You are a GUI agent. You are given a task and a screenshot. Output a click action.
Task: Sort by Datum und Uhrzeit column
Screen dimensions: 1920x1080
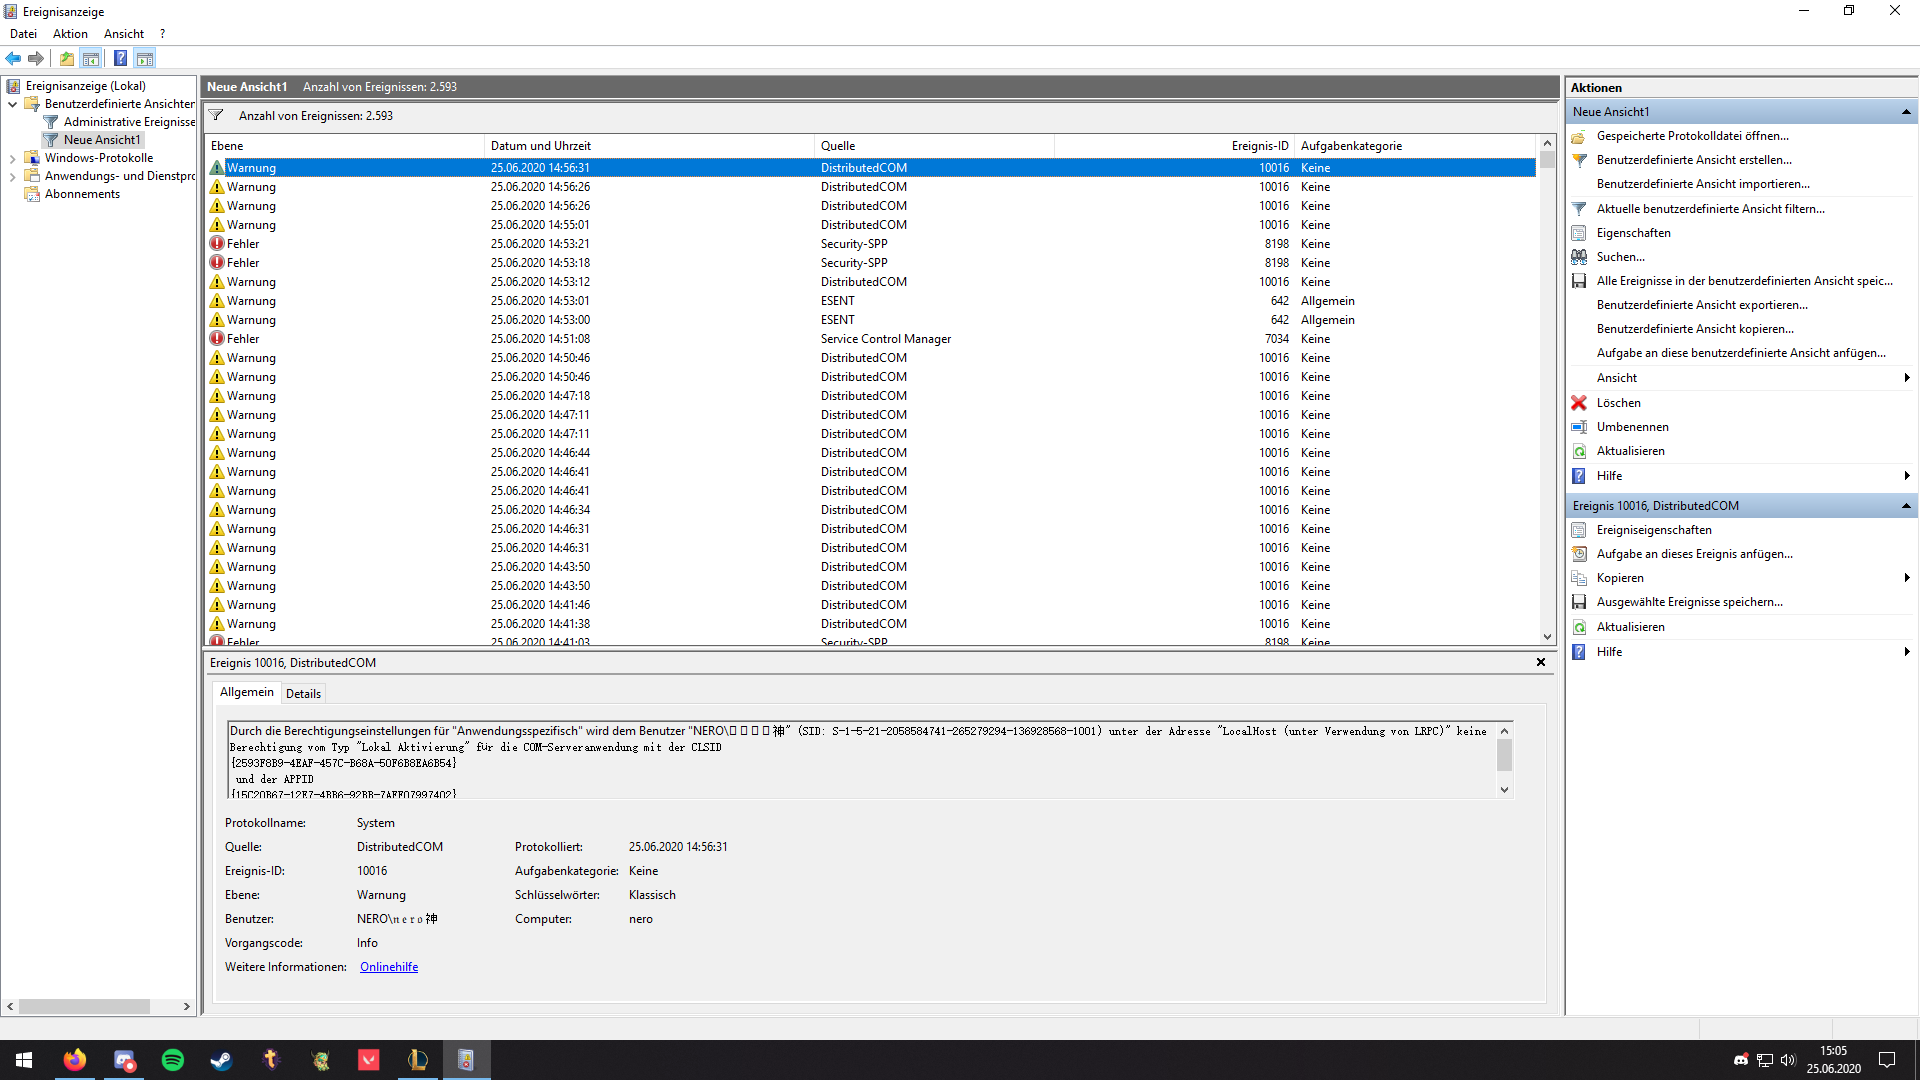click(x=540, y=146)
